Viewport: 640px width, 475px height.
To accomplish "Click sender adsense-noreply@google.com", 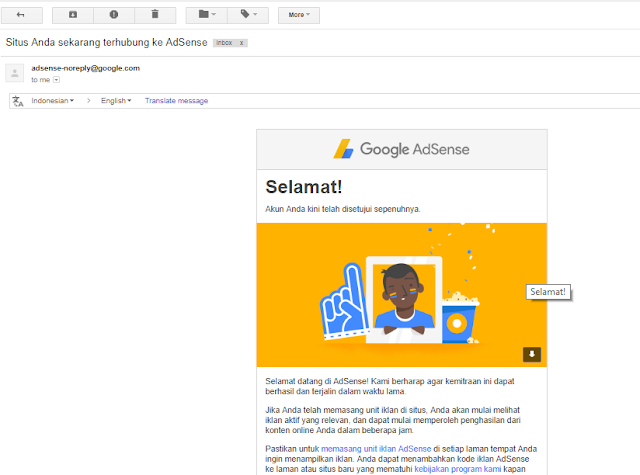I will pyautogui.click(x=86, y=68).
